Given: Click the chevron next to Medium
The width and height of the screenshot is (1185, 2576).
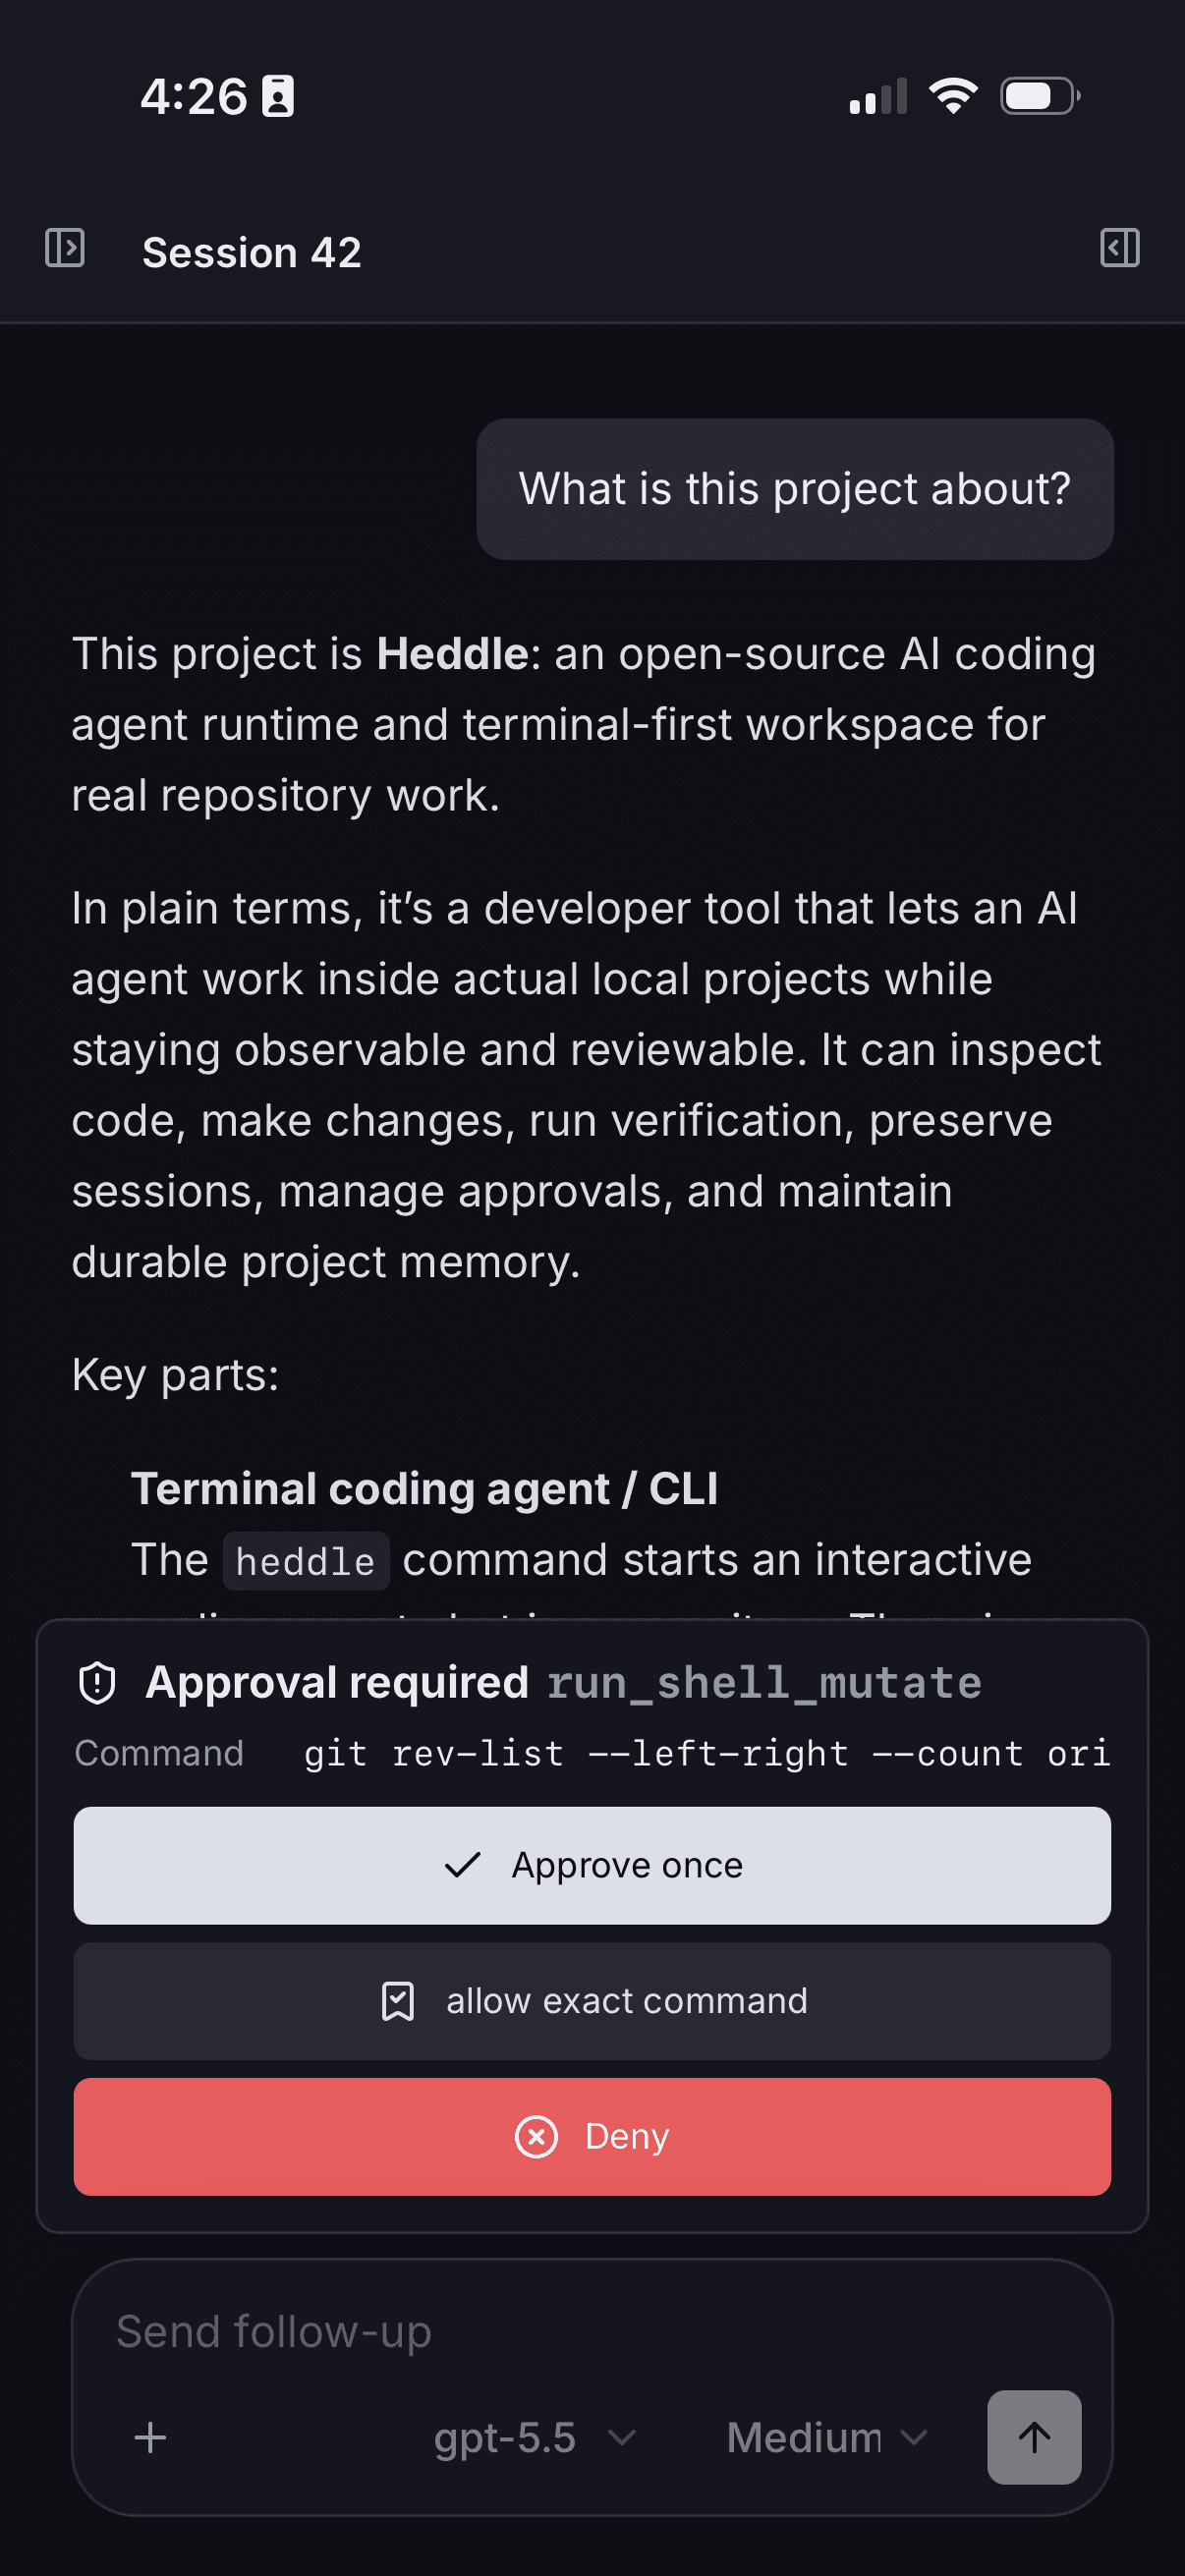Looking at the screenshot, I should [914, 2437].
